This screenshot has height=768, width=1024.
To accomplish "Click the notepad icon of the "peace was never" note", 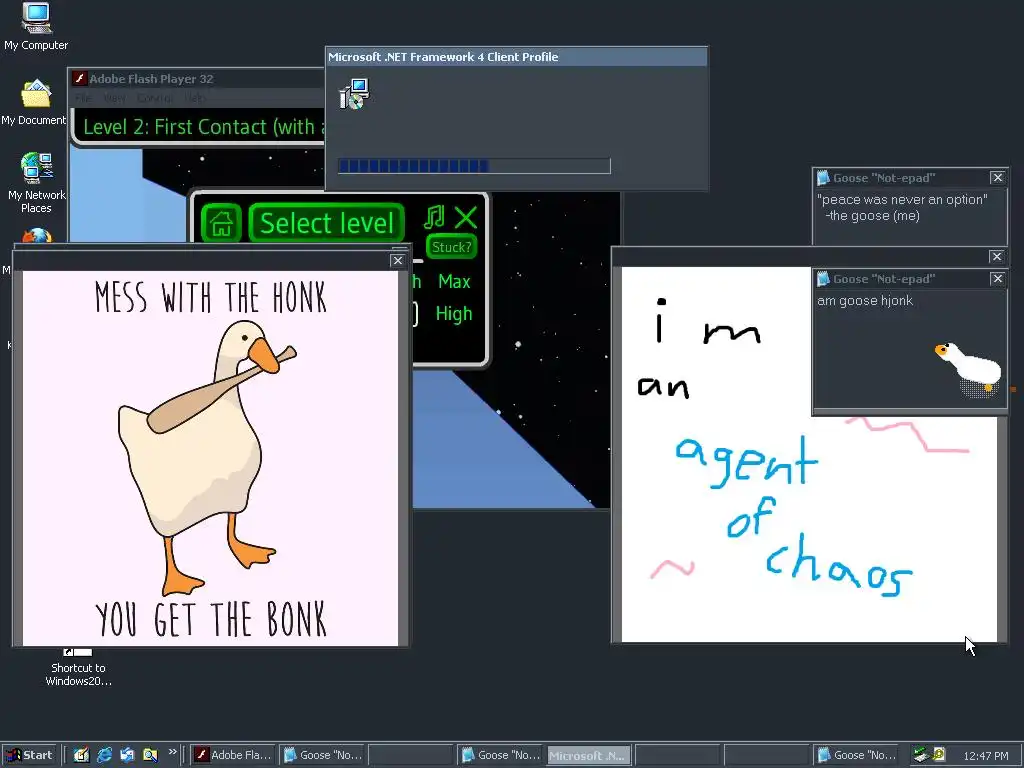I will tap(824, 178).
